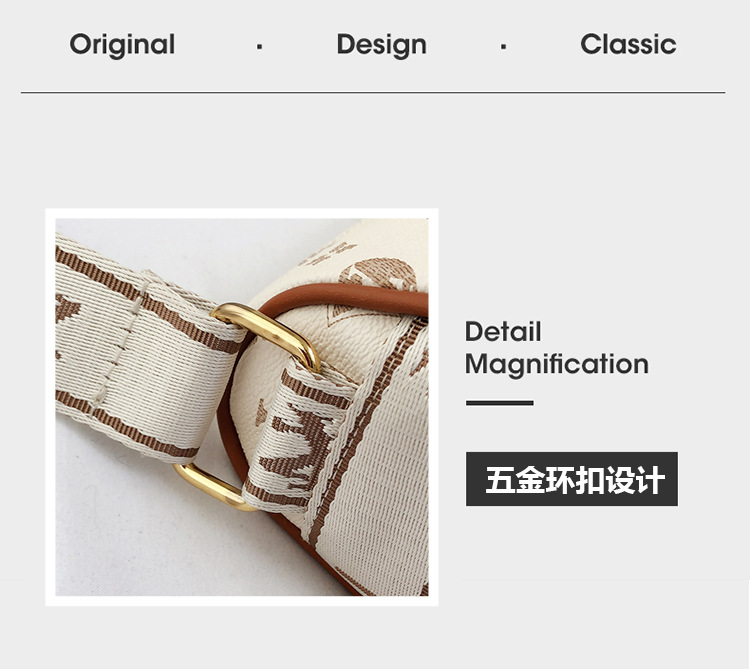Viewport: 750px width, 669px height.
Task: Click the brown logo print on the bag
Action: click(x=378, y=275)
